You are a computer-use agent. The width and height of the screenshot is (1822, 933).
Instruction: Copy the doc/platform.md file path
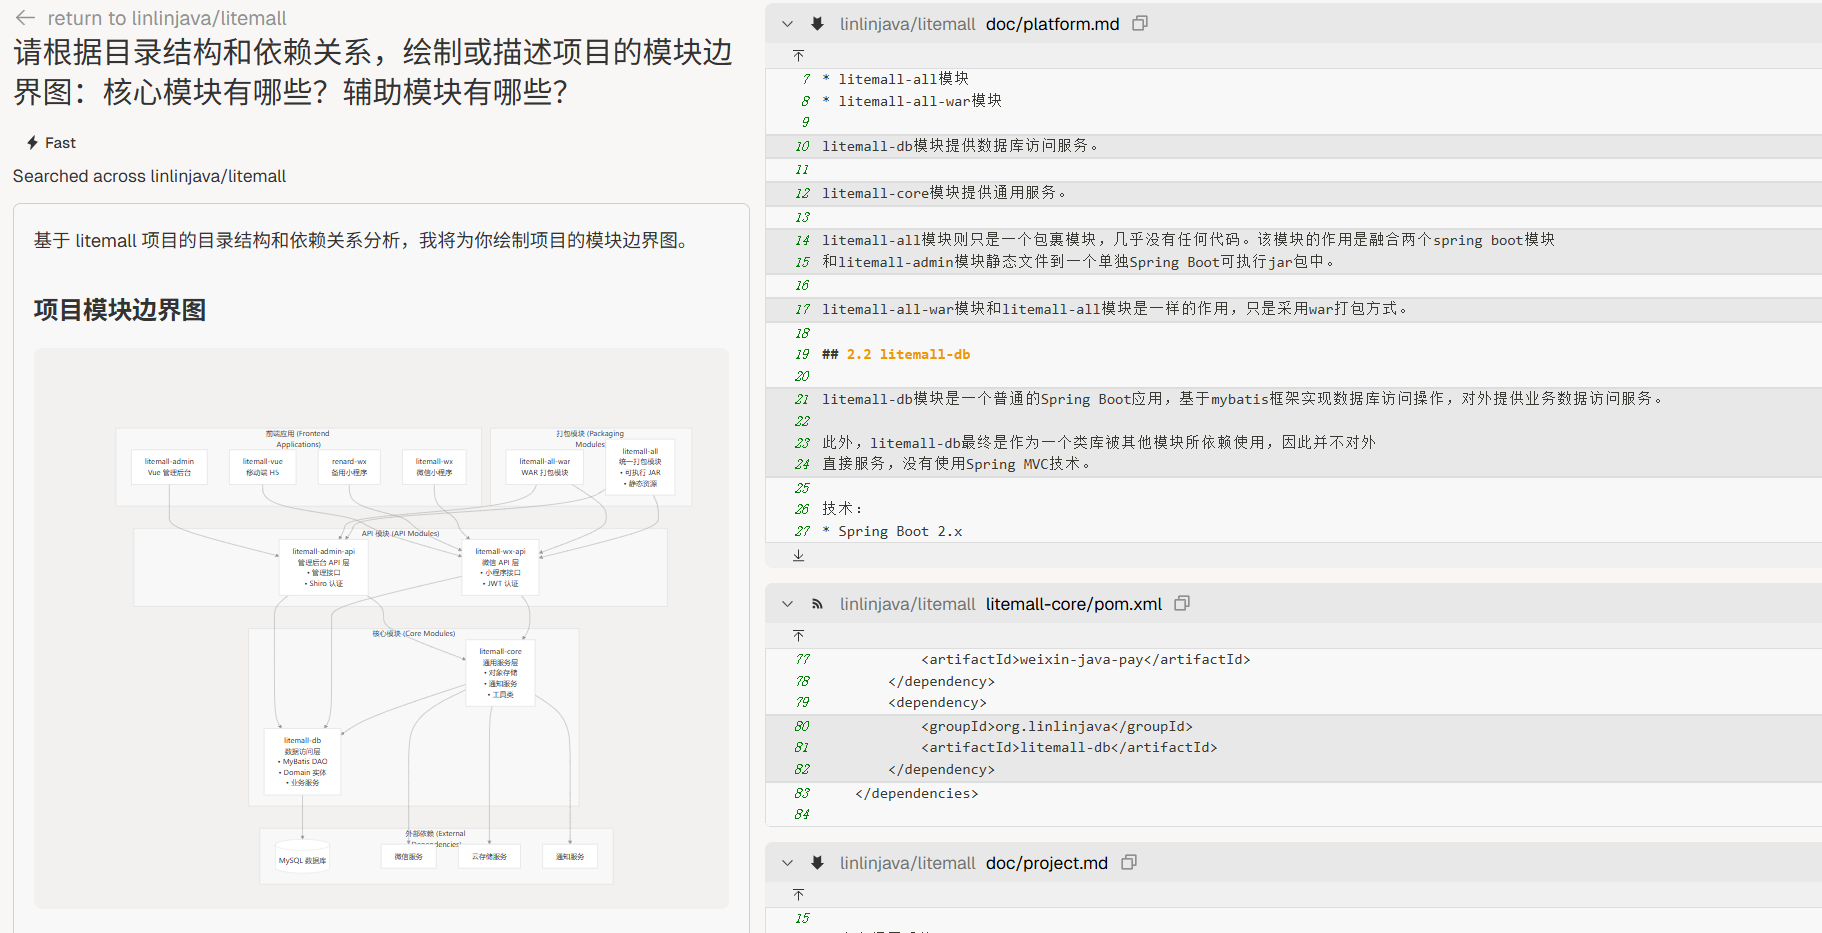[x=1140, y=23]
